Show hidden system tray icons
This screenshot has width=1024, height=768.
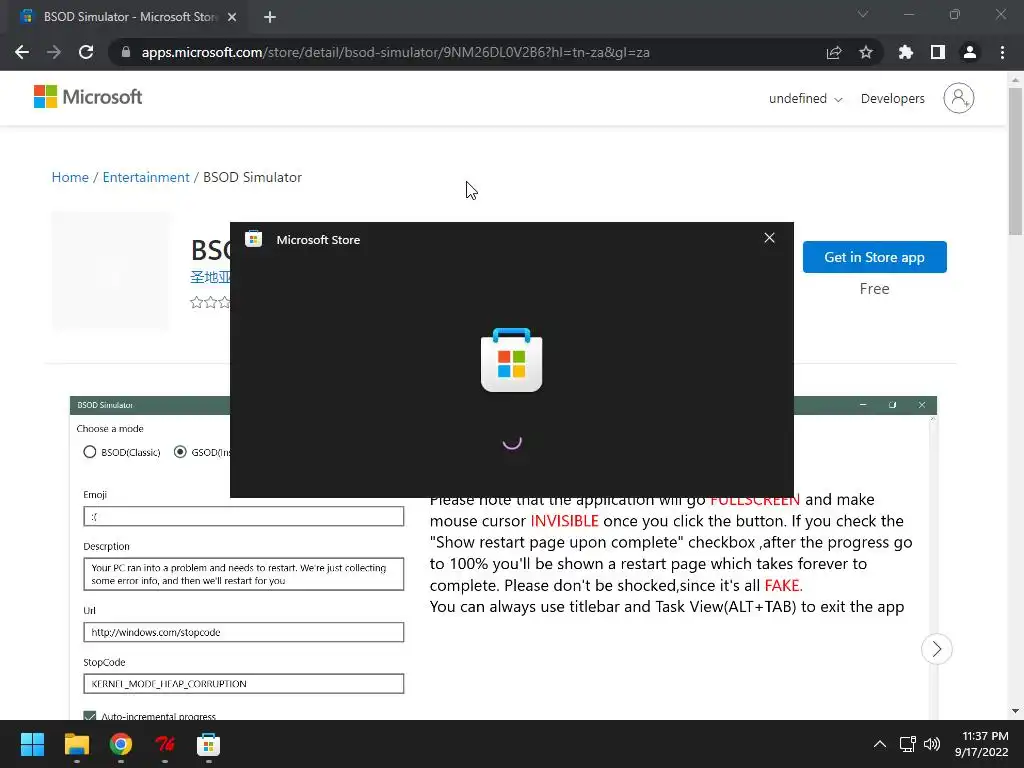tap(880, 744)
